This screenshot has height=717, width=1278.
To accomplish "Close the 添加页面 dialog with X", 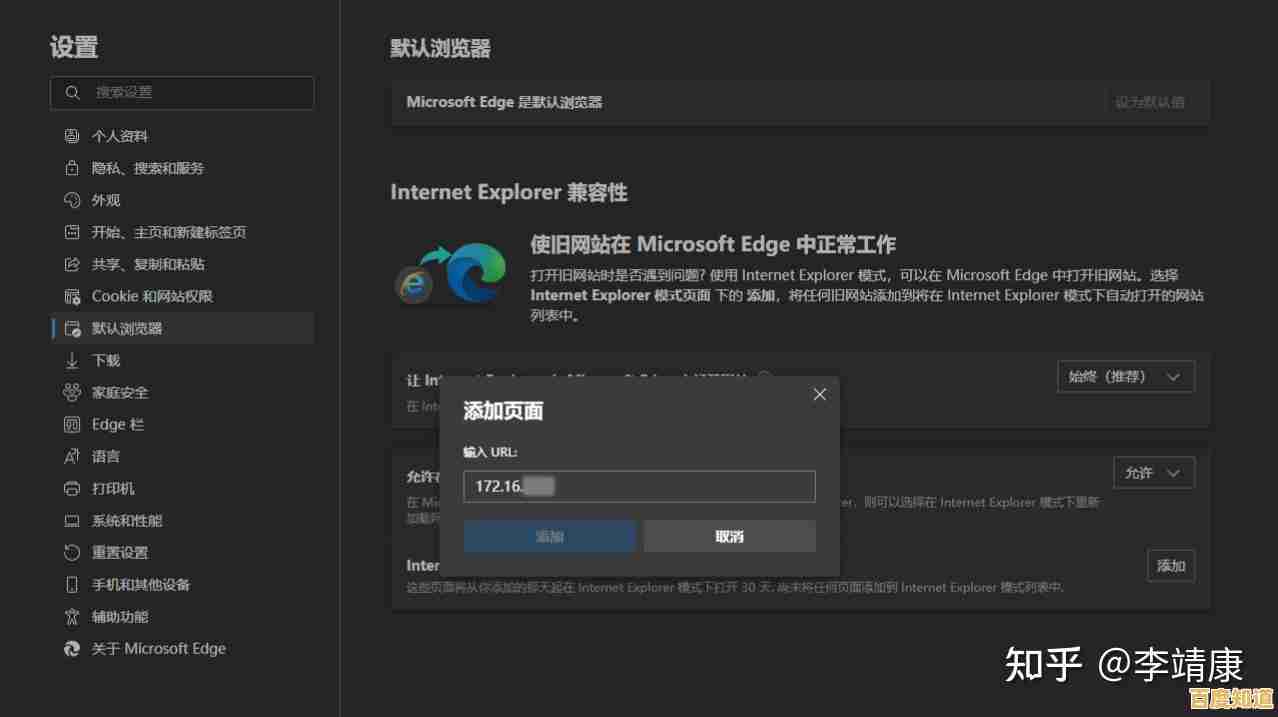I will point(819,394).
